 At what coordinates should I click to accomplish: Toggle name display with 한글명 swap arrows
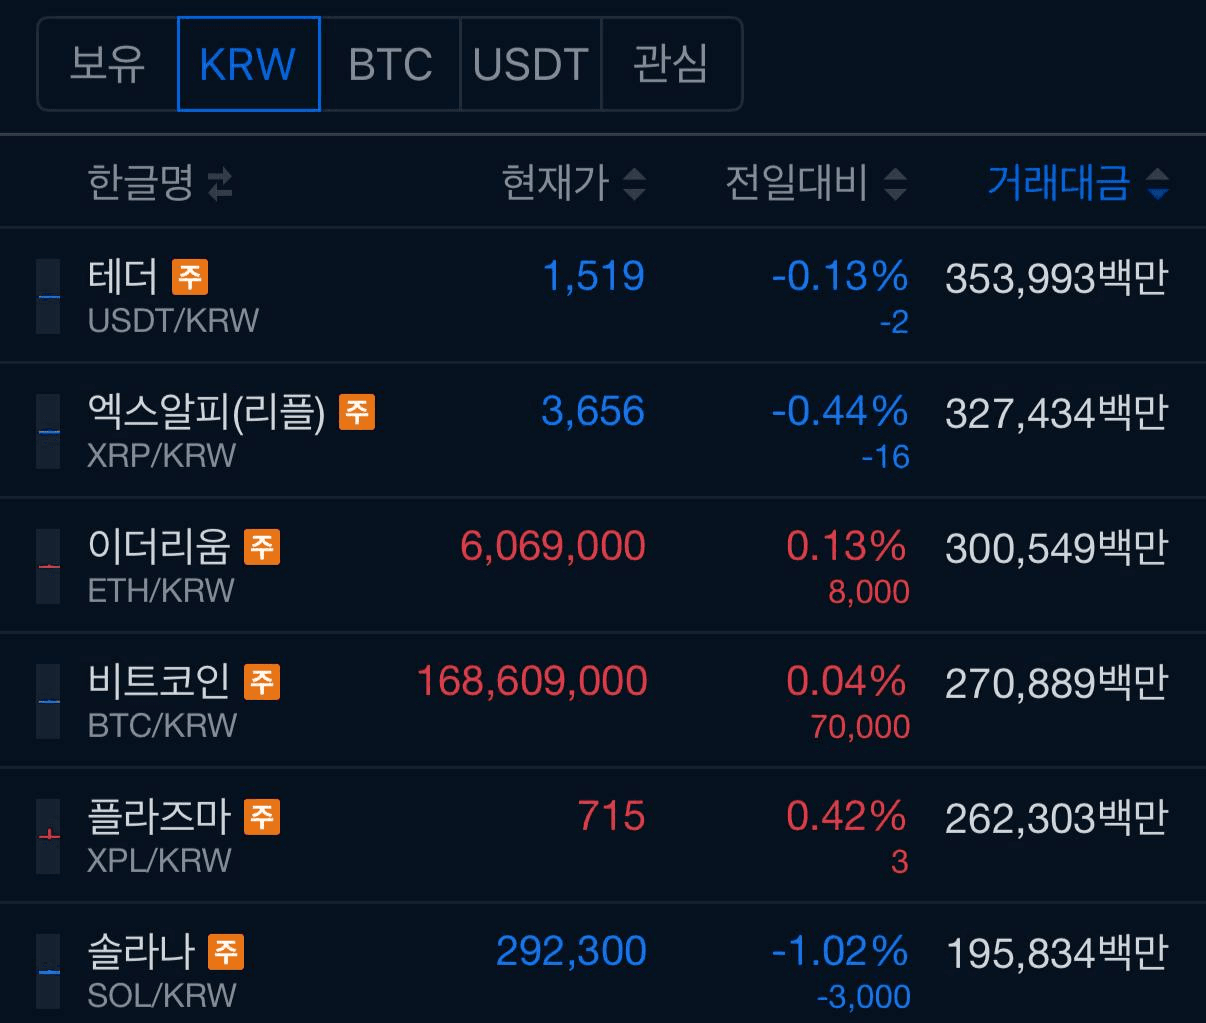pos(220,183)
